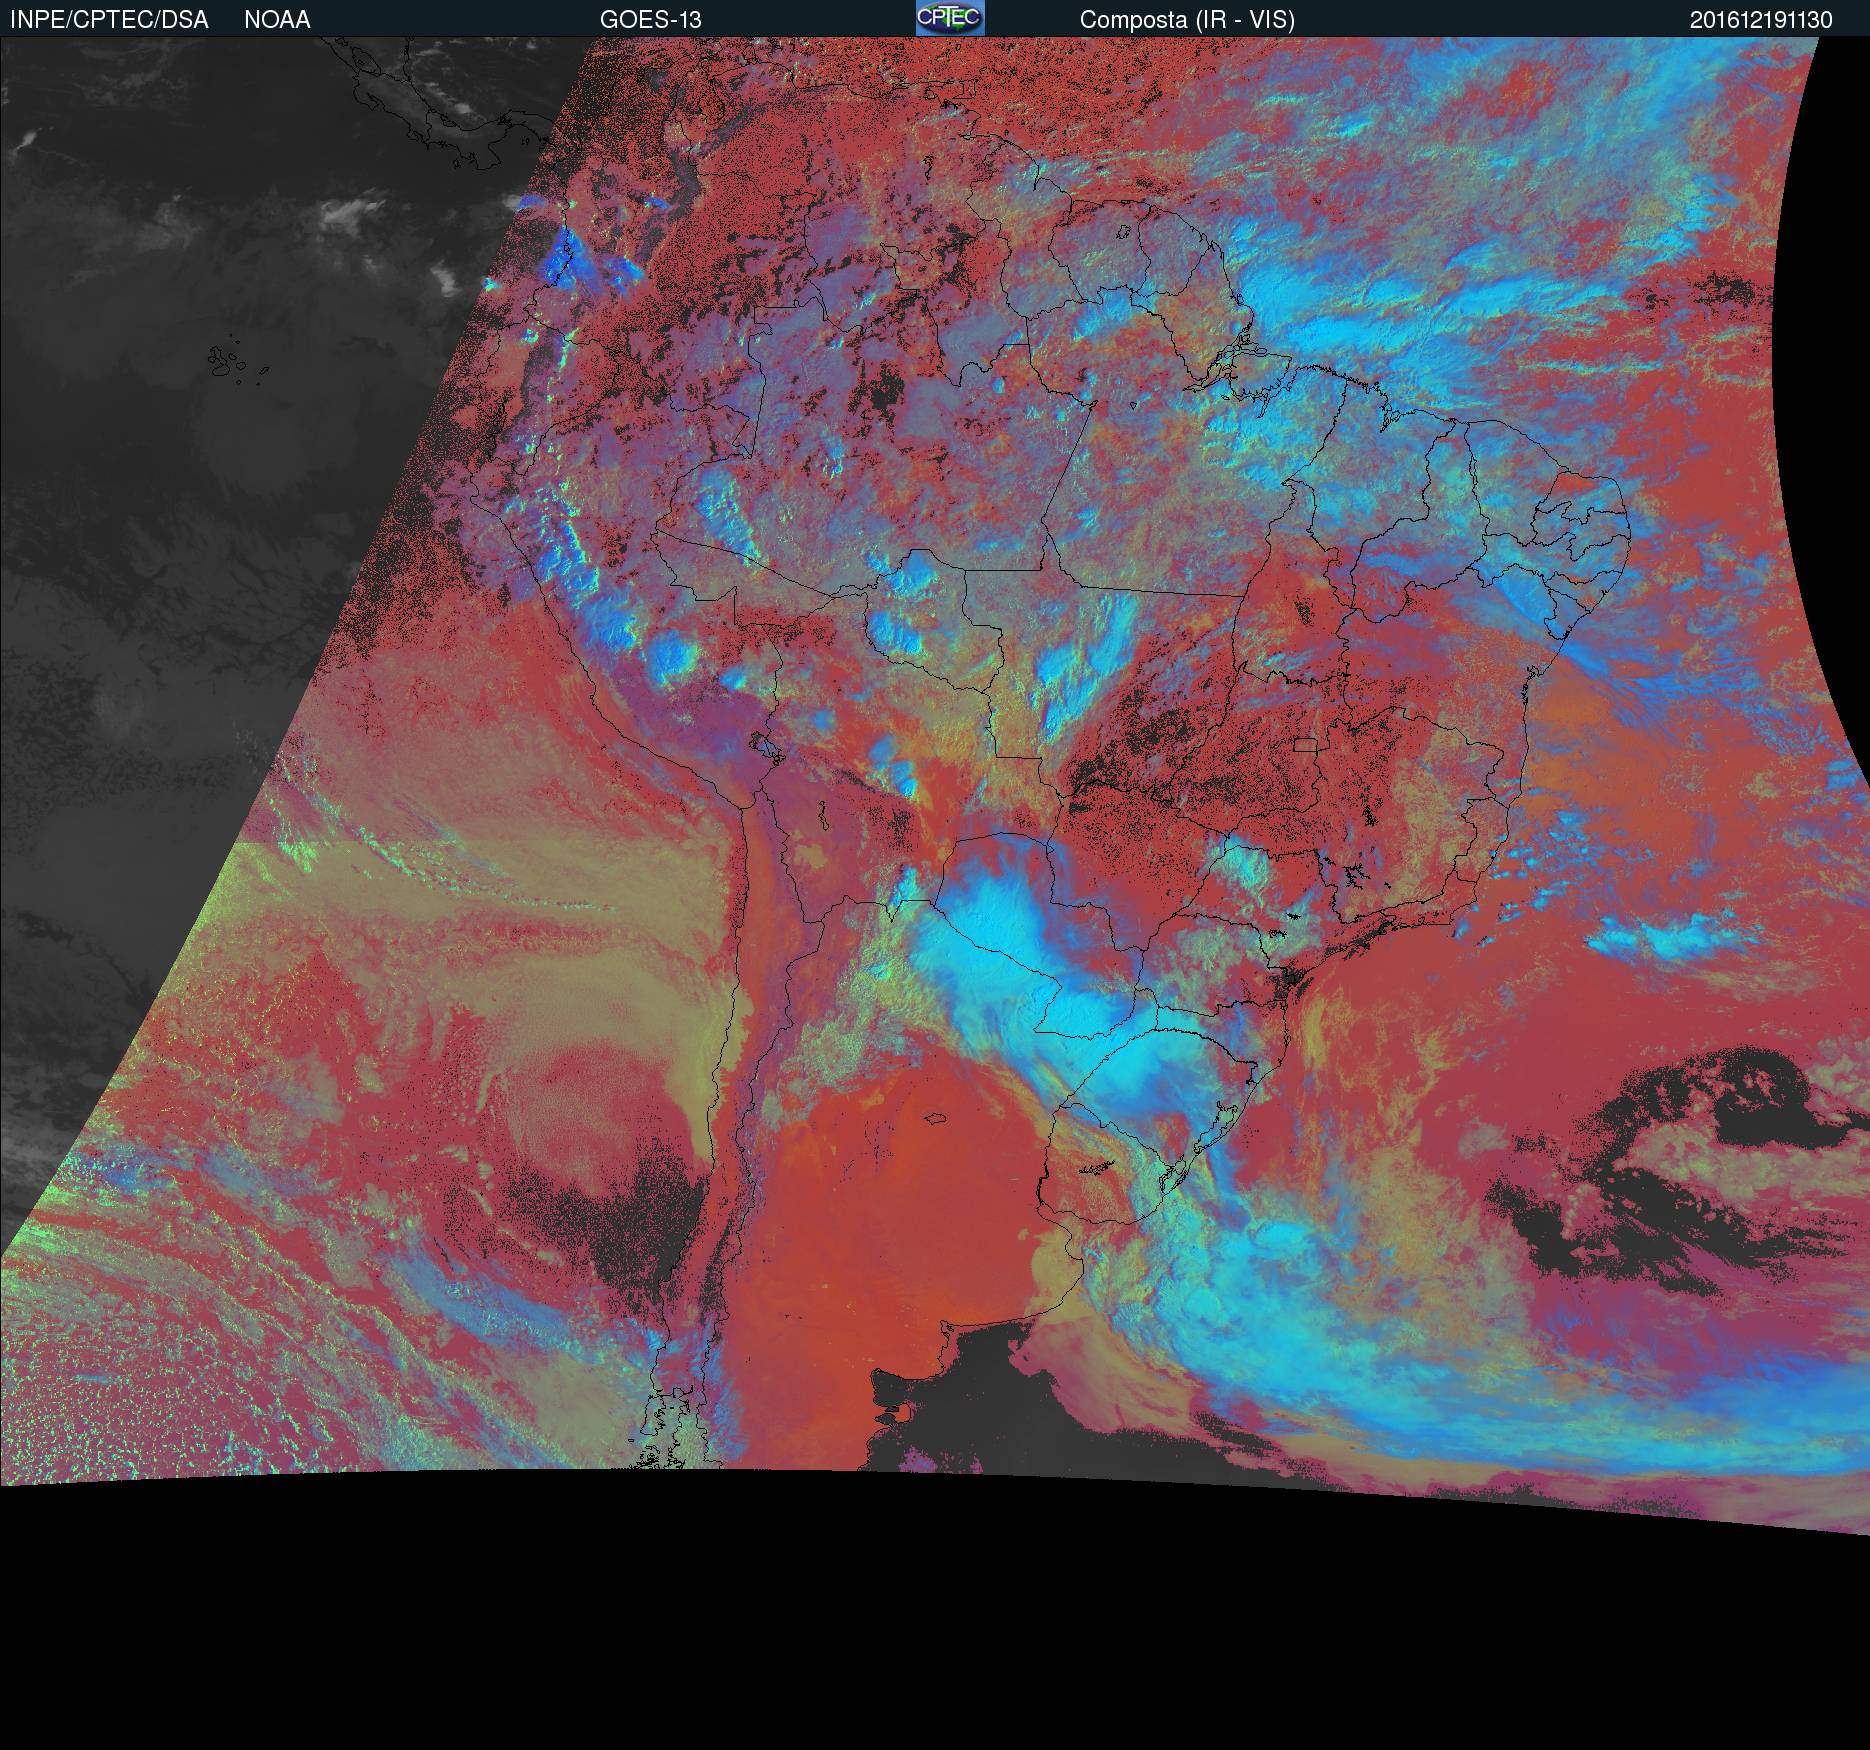Click the 201612191130 timestamp
The image size is (1870, 1750).
[1761, 20]
